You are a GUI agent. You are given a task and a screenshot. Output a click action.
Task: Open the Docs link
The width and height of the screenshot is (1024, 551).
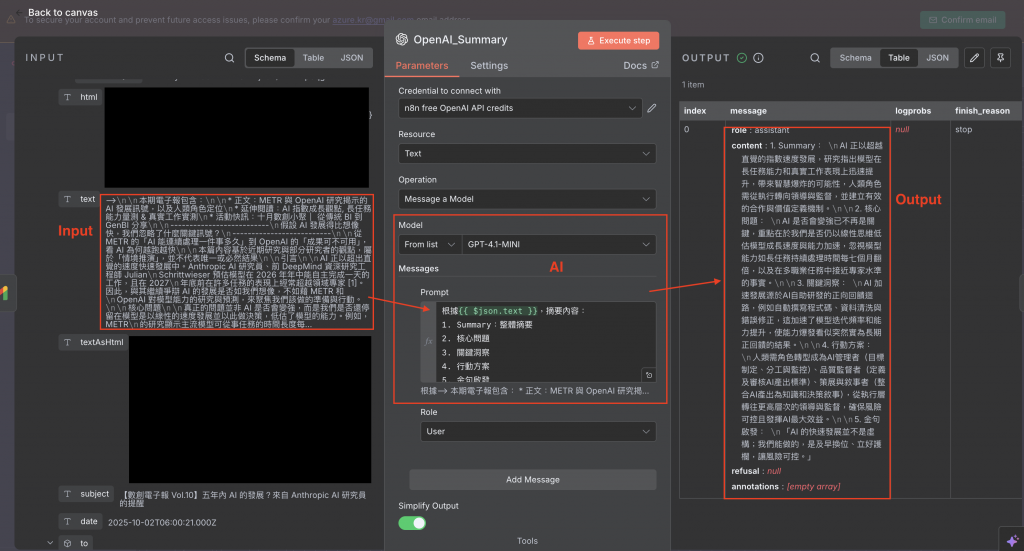(x=641, y=65)
